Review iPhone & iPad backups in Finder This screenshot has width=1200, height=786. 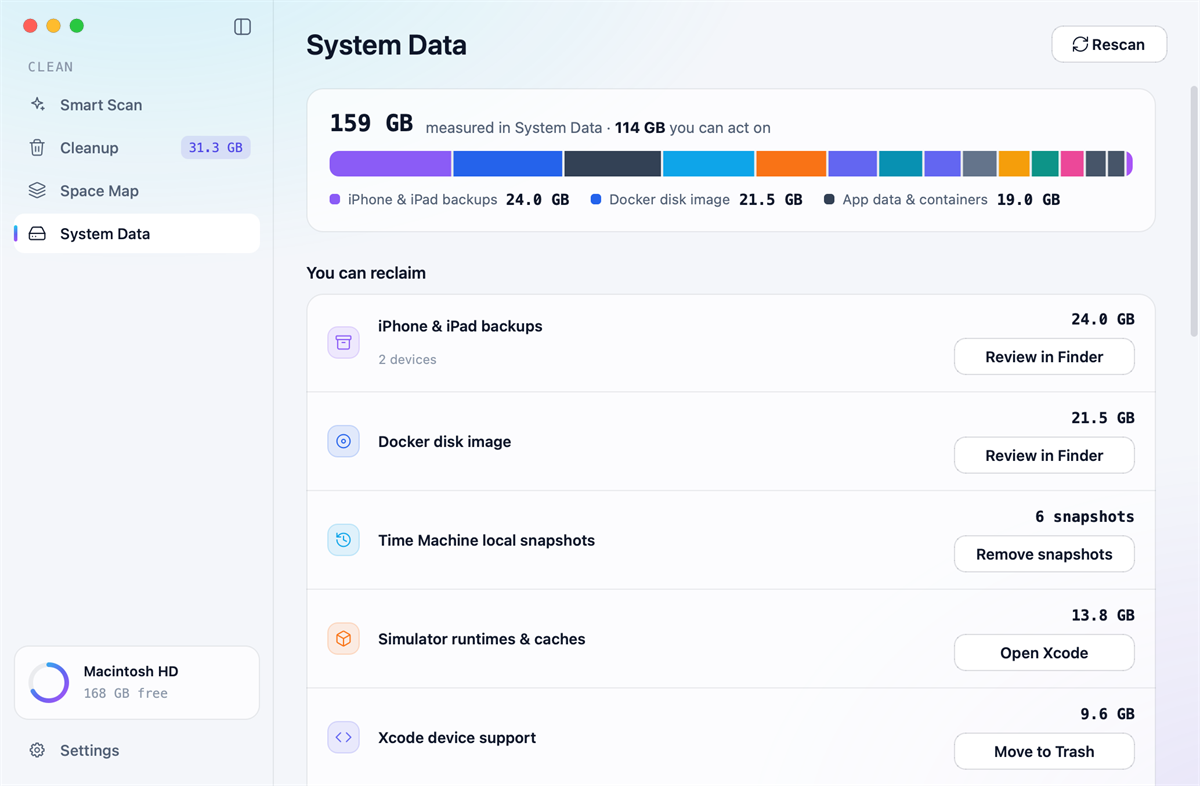(1044, 357)
